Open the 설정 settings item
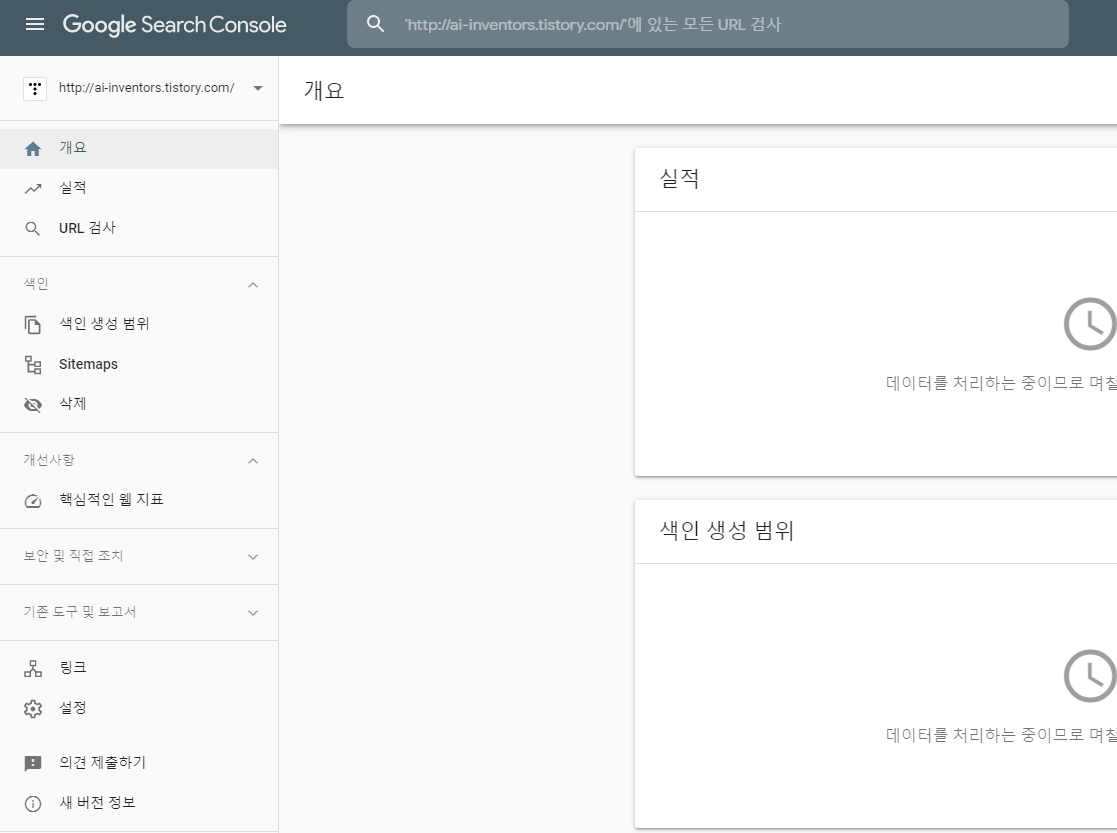 [139, 708]
